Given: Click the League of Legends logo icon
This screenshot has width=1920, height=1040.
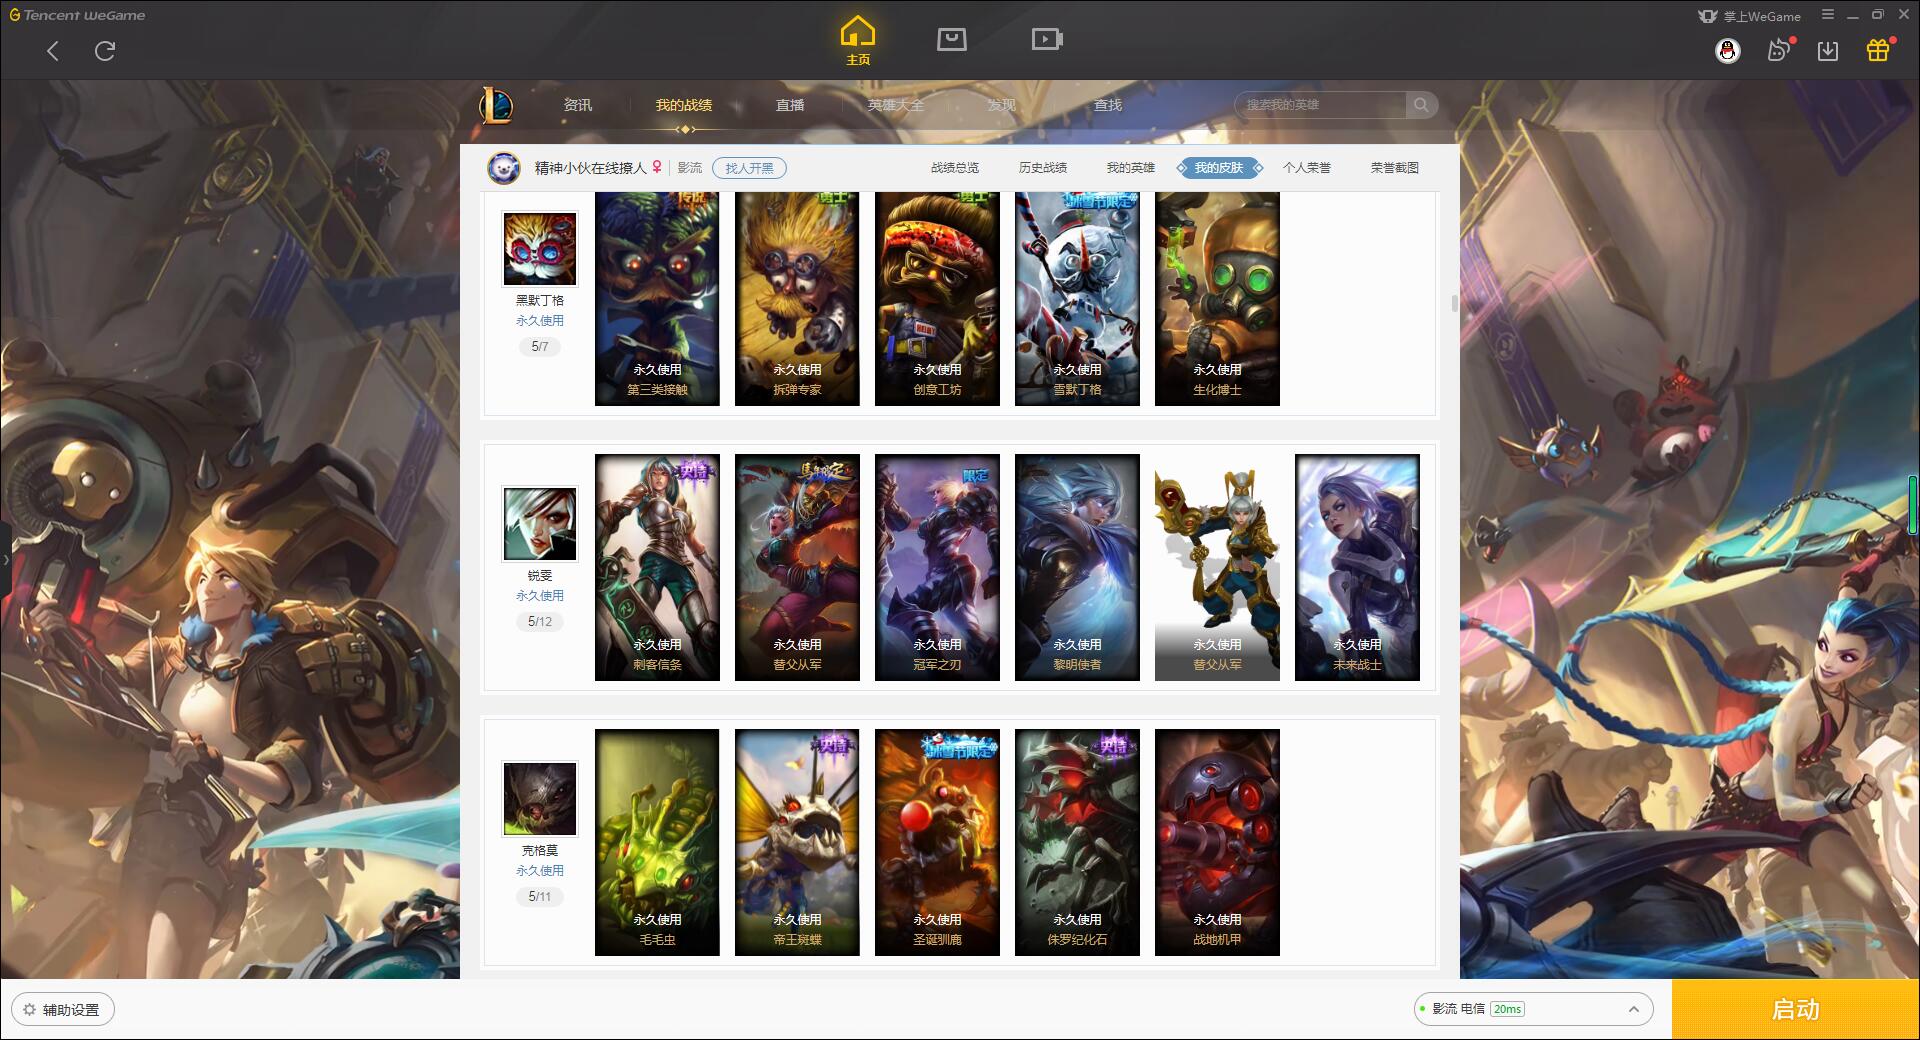Looking at the screenshot, I should (497, 105).
